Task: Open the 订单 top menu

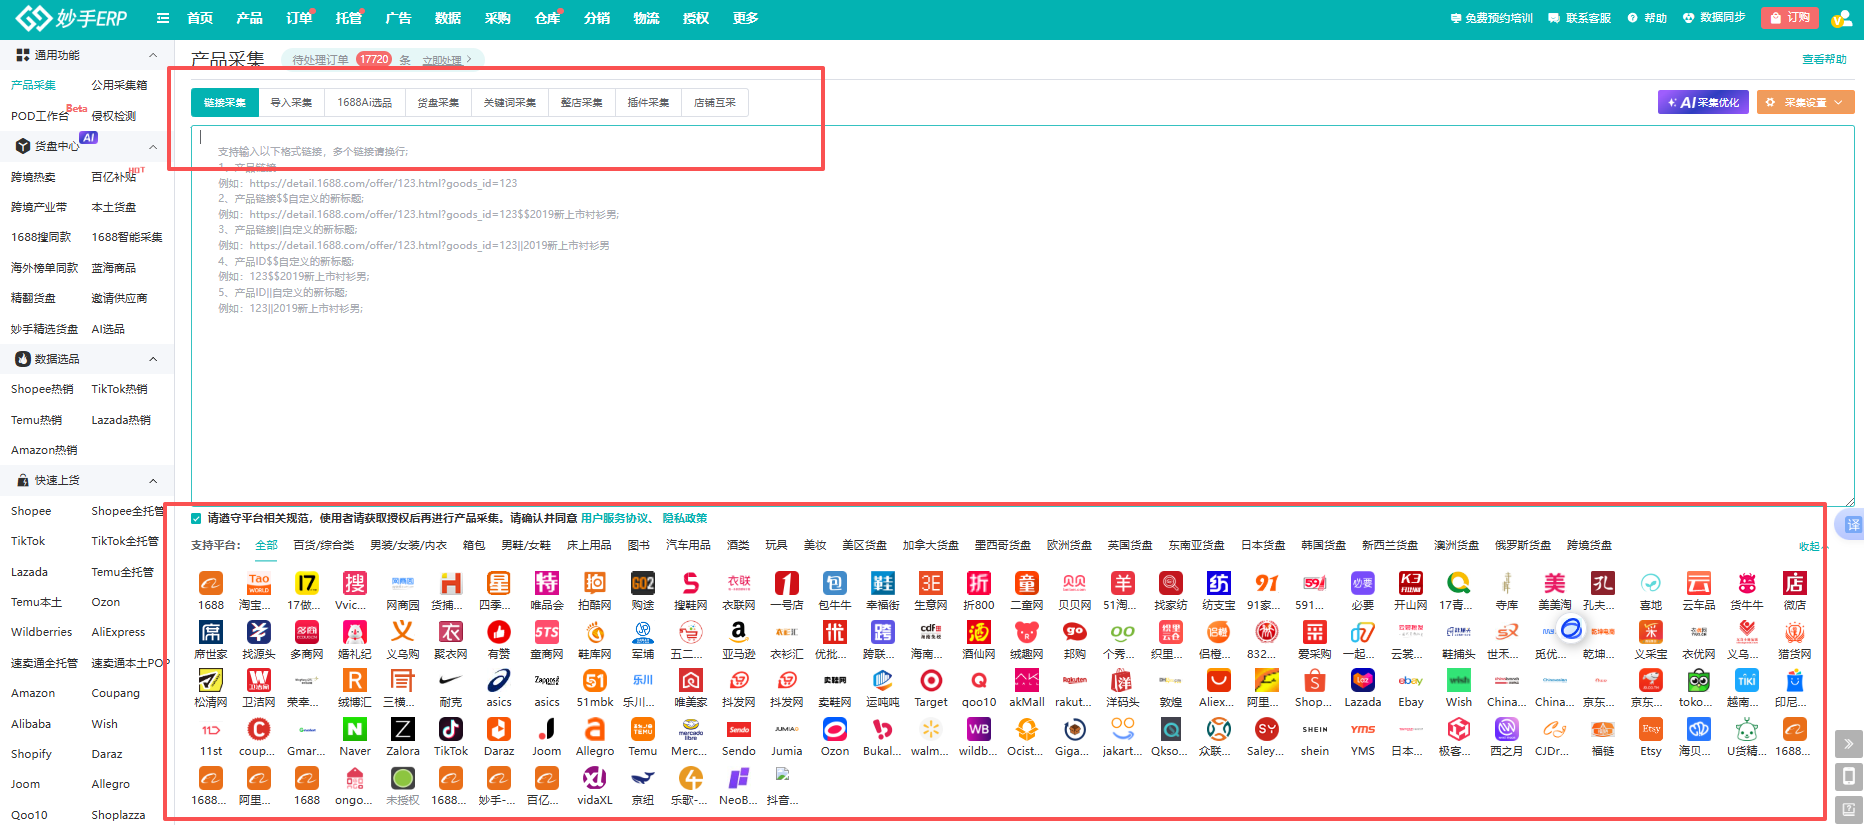Action: tap(298, 18)
